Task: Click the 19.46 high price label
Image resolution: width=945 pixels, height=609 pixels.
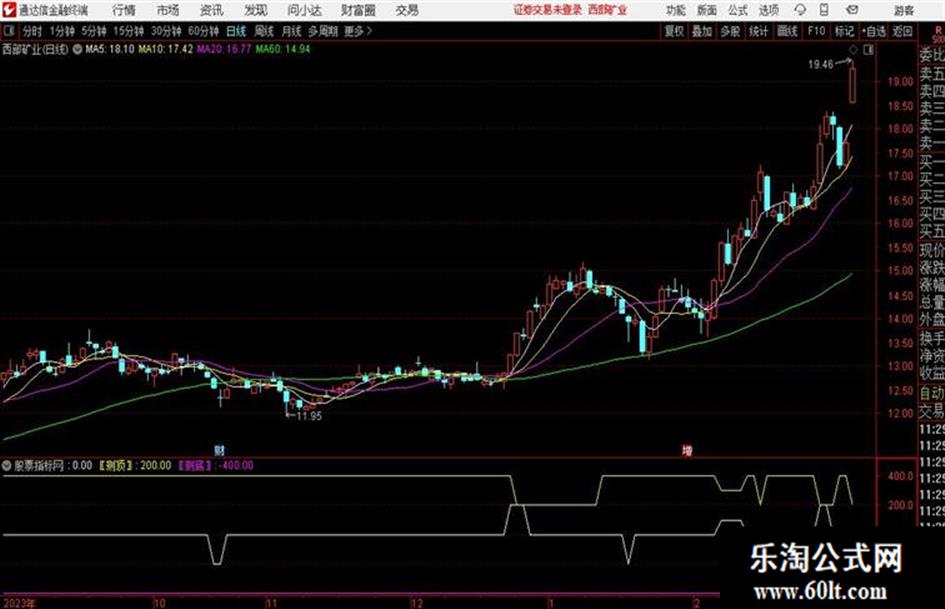Action: (x=820, y=65)
